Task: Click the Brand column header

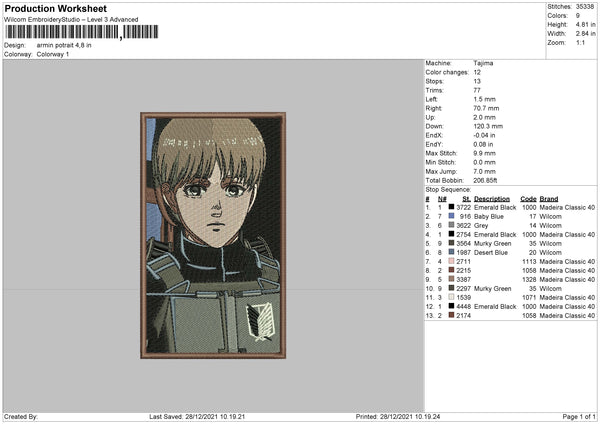Action: coord(549,199)
